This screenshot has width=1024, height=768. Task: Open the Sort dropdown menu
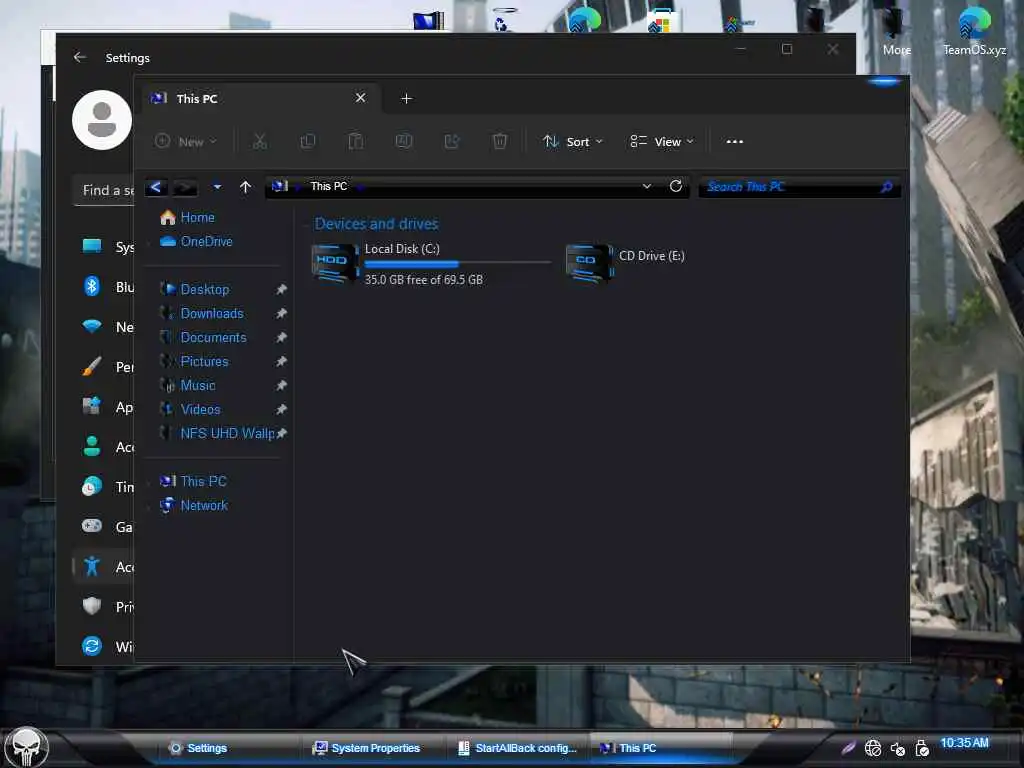click(573, 142)
